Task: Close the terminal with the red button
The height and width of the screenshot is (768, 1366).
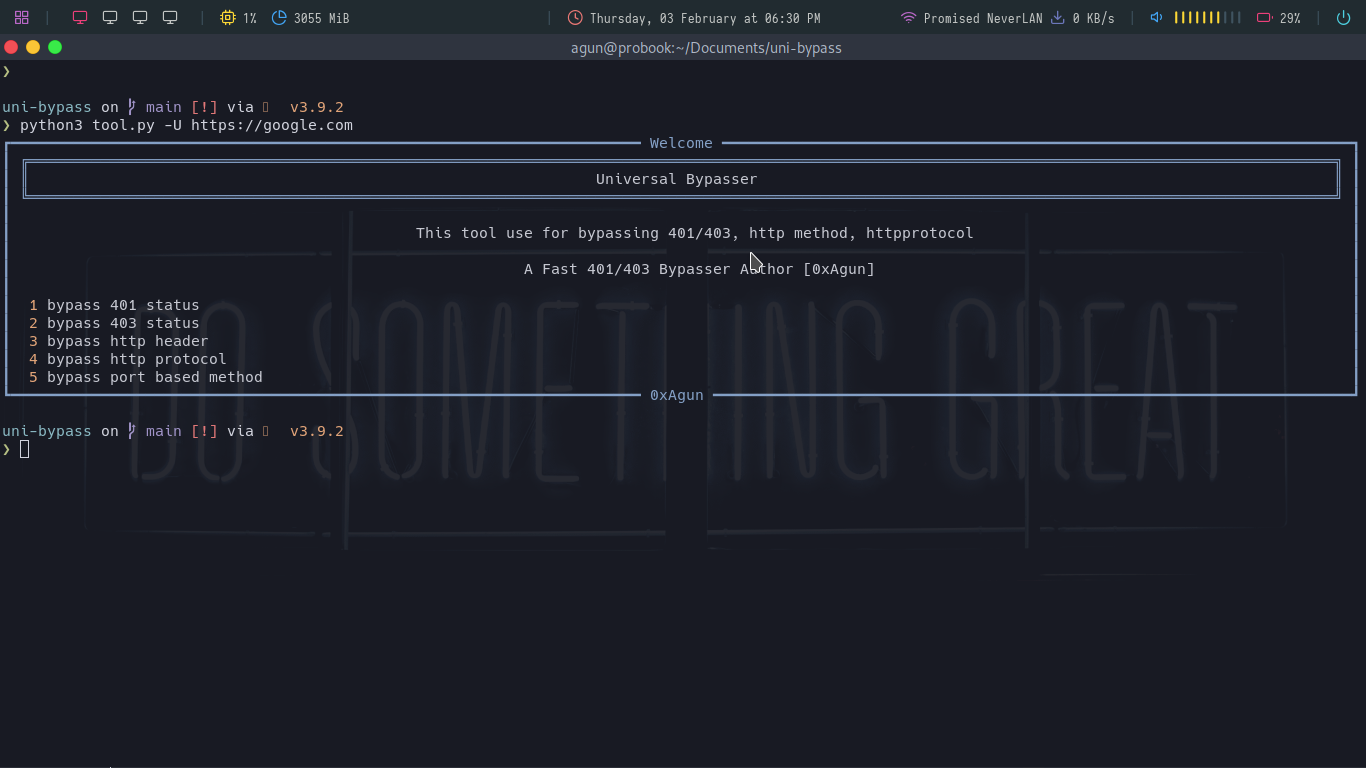Action: pyautogui.click(x=11, y=47)
